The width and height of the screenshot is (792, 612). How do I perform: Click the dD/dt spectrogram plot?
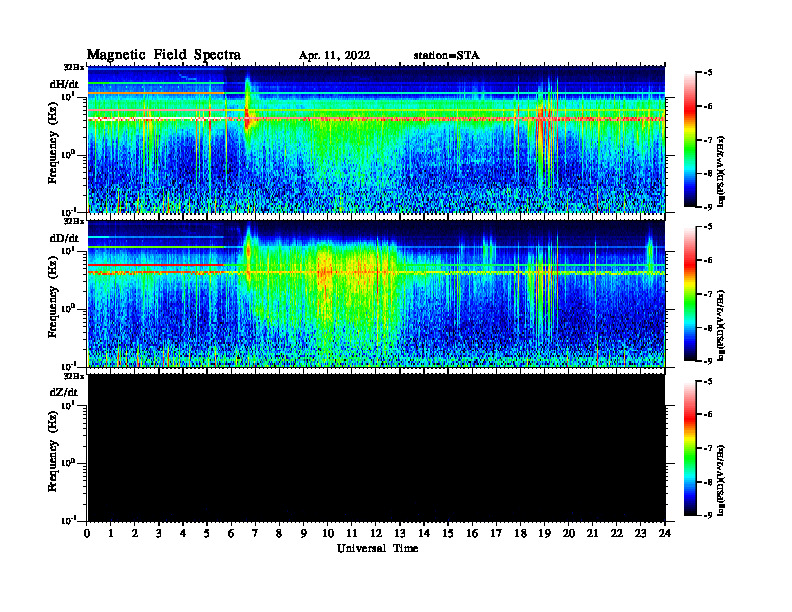[376, 294]
